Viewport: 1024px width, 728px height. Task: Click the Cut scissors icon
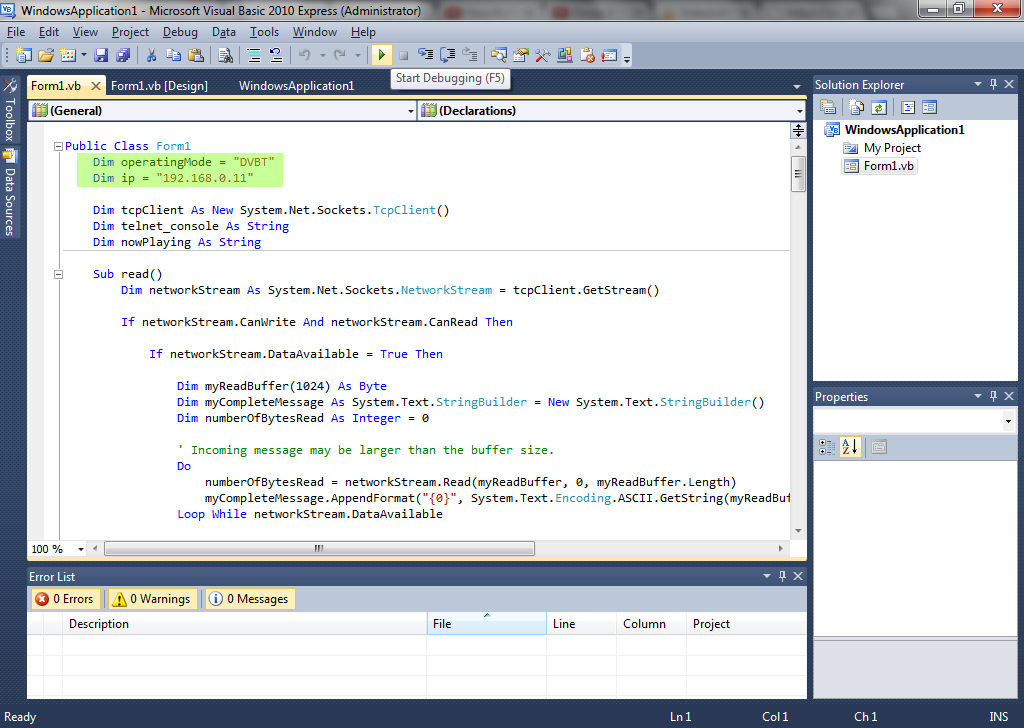(x=152, y=55)
